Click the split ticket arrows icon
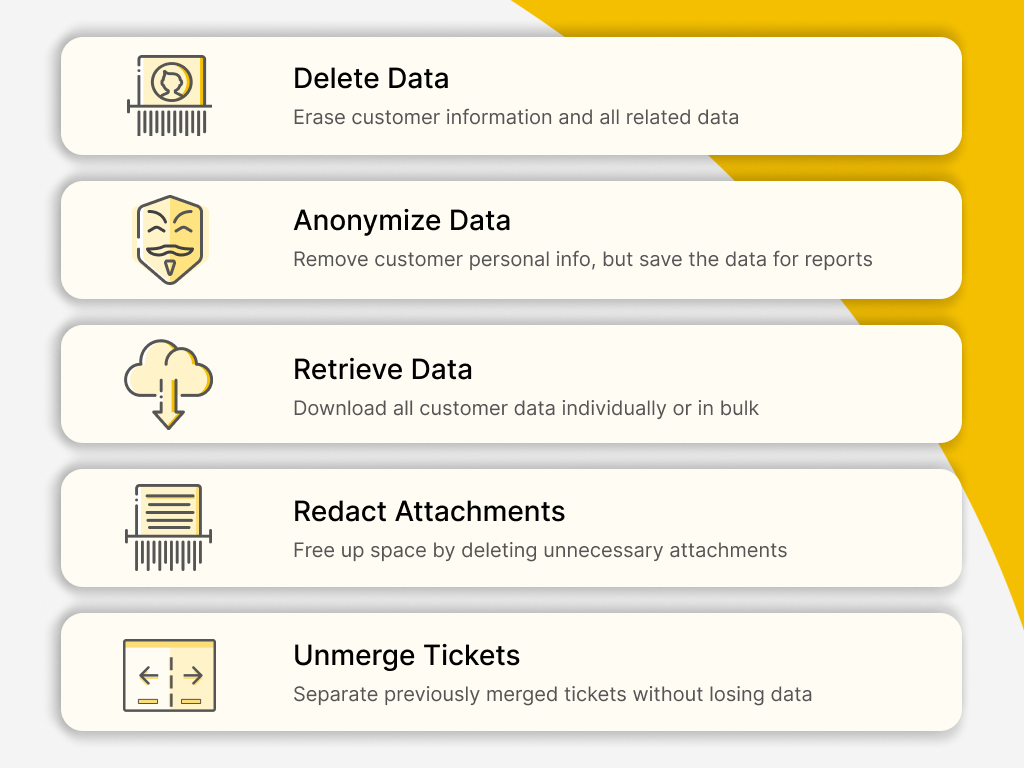The image size is (1024, 768). point(169,675)
